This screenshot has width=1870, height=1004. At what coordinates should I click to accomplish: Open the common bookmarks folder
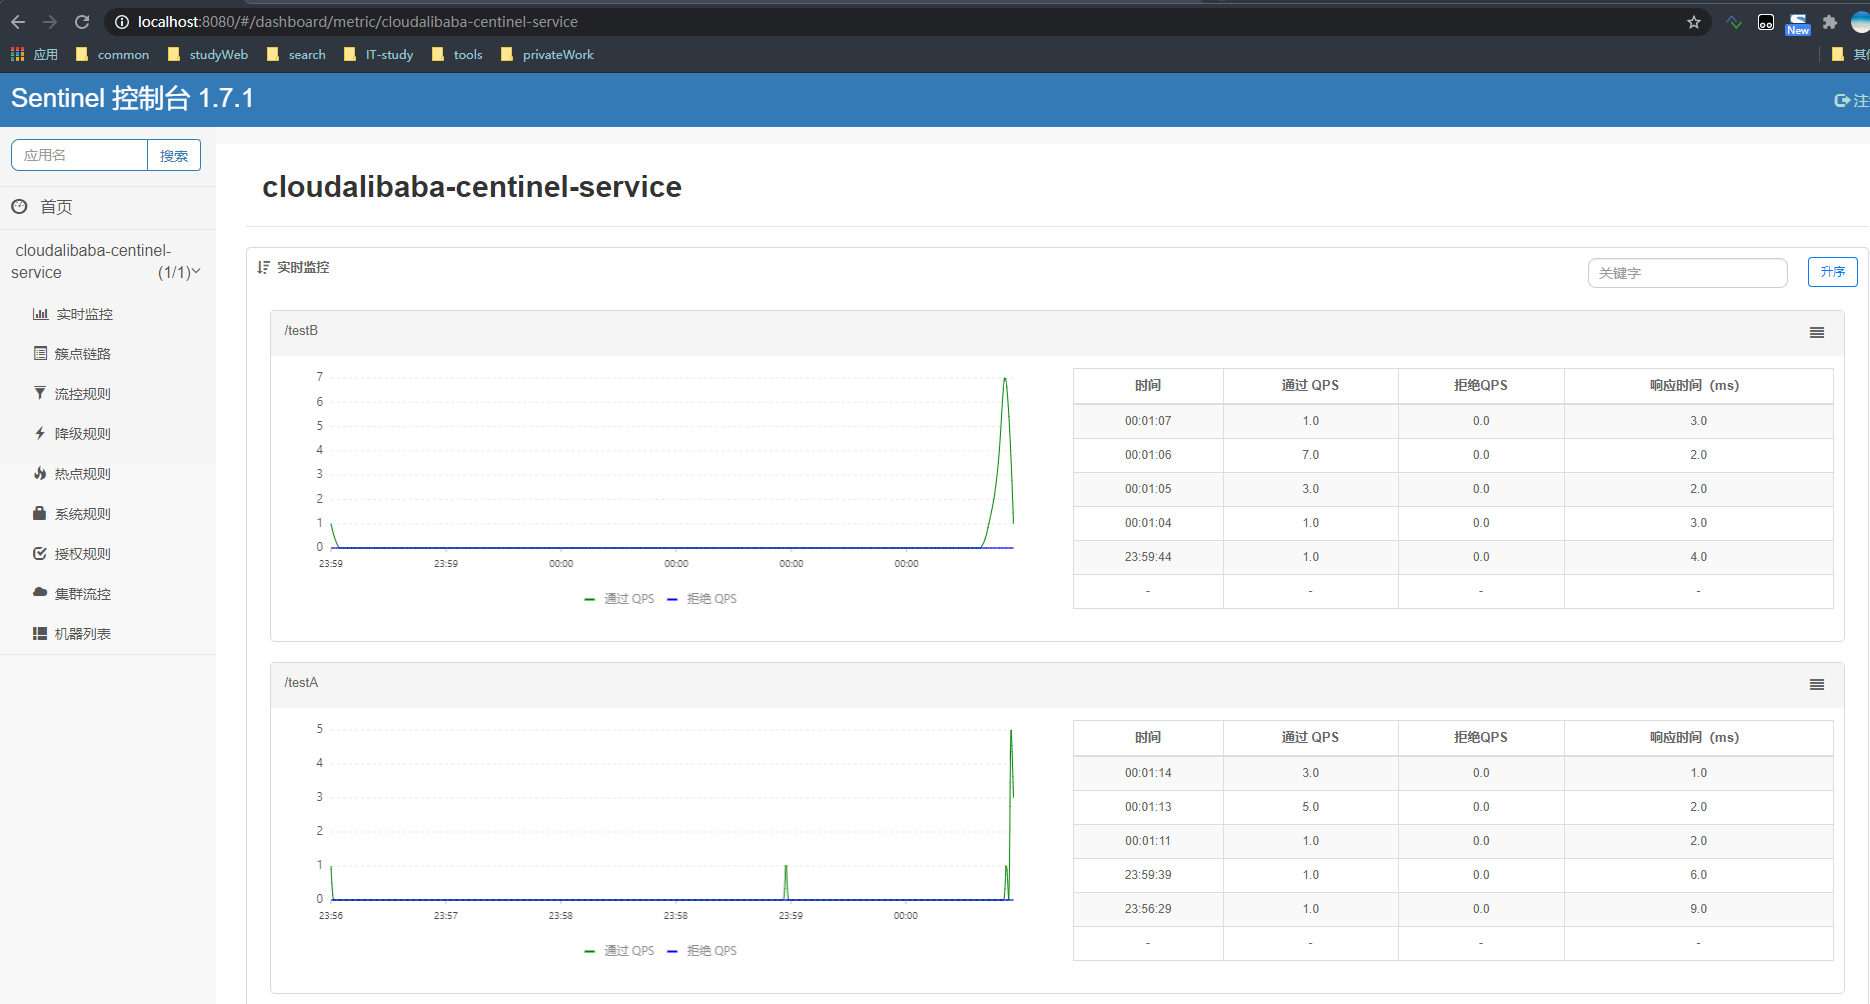pos(112,54)
